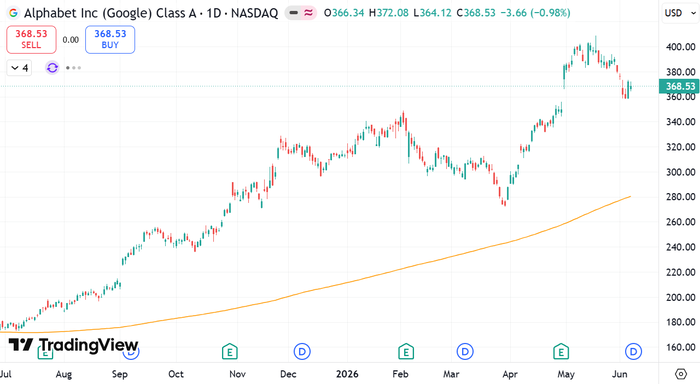Screen dimensions: 700x384
Task: Click the 340.00 price axis label
Action: pos(680,122)
